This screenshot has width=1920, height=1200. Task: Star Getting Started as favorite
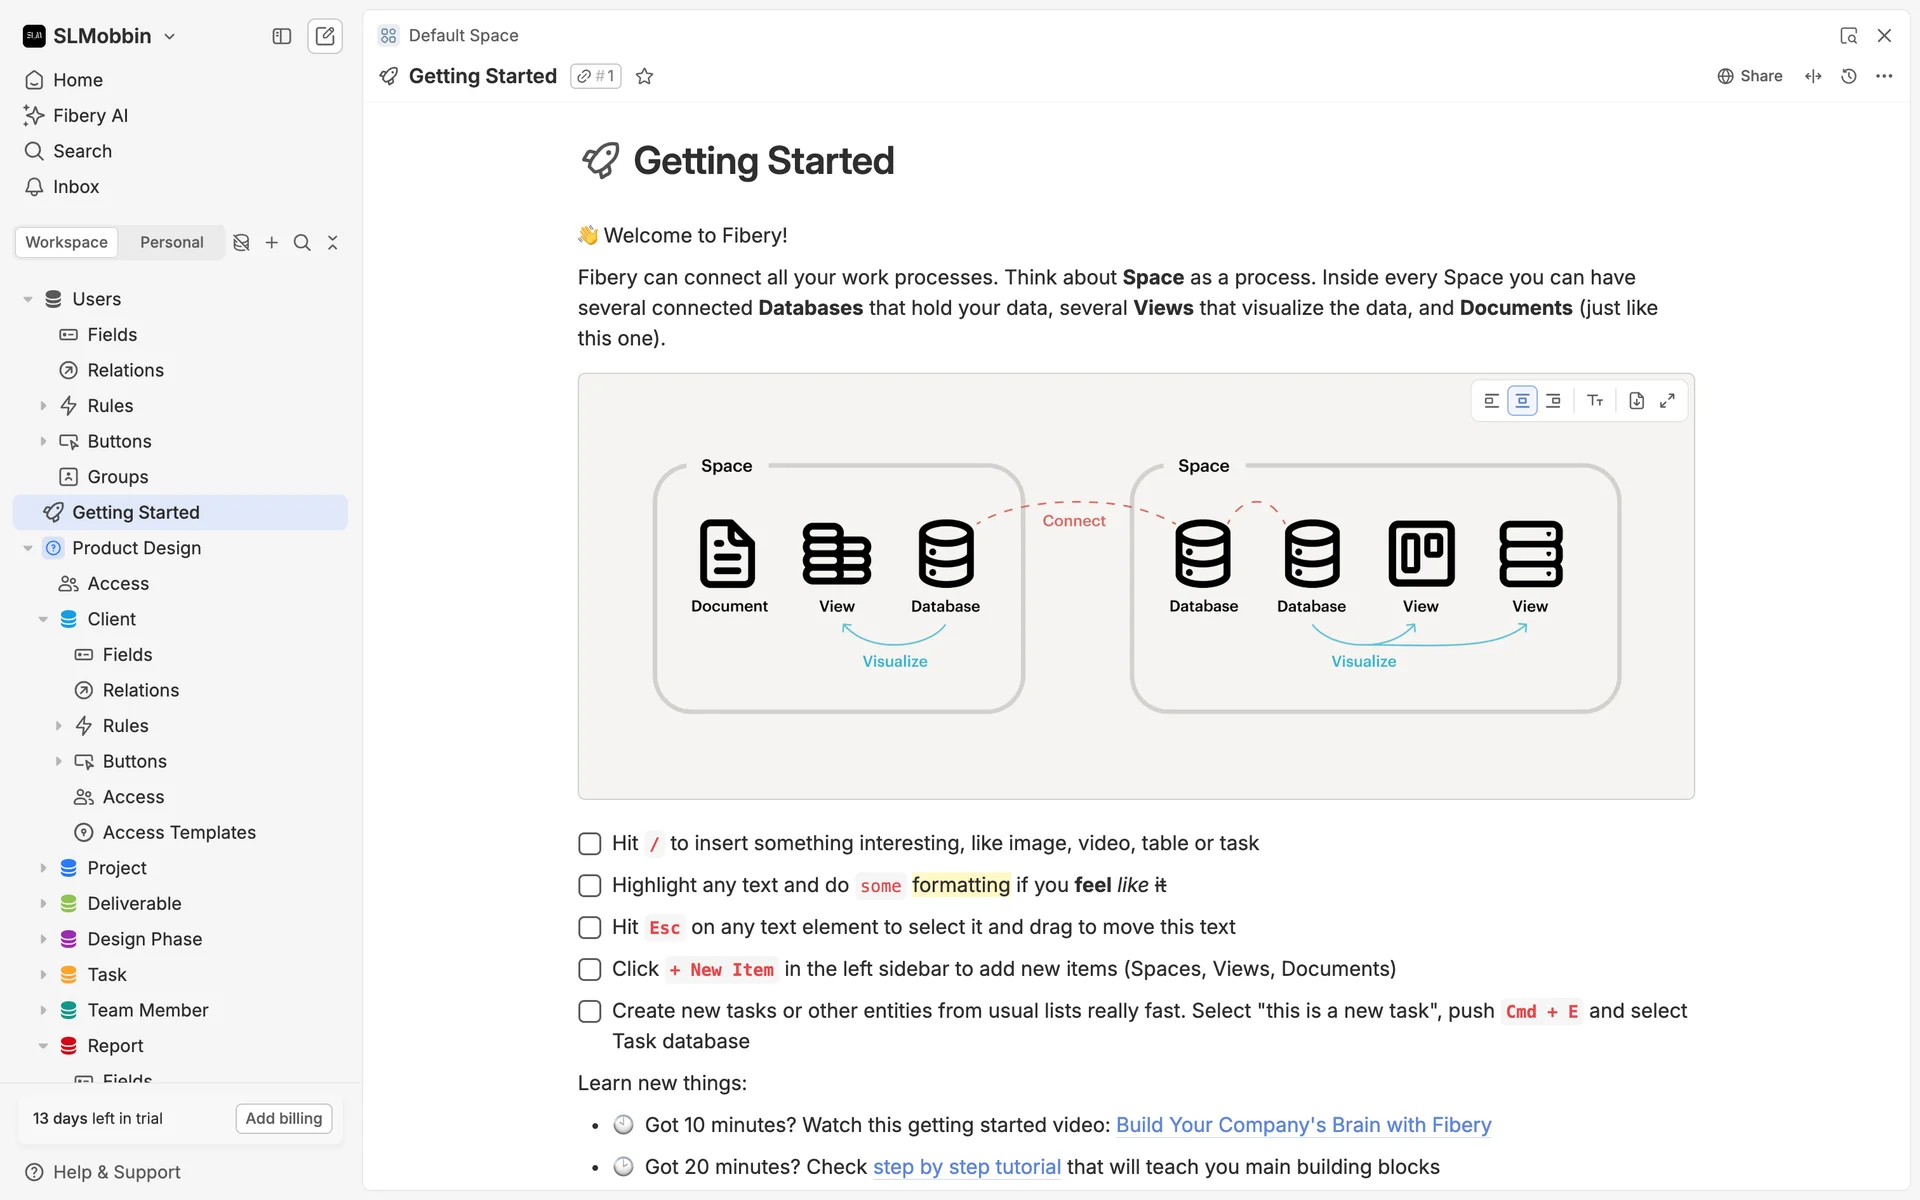pos(645,76)
